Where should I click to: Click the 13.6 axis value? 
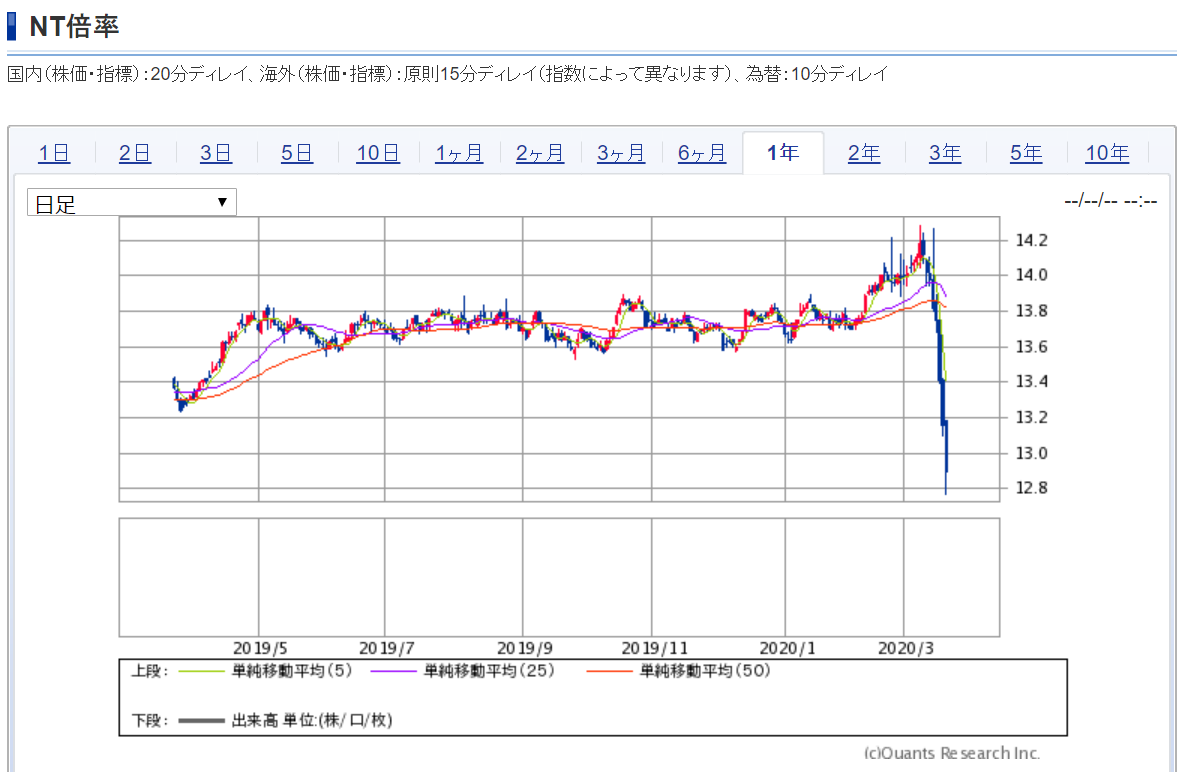[x=1032, y=347]
